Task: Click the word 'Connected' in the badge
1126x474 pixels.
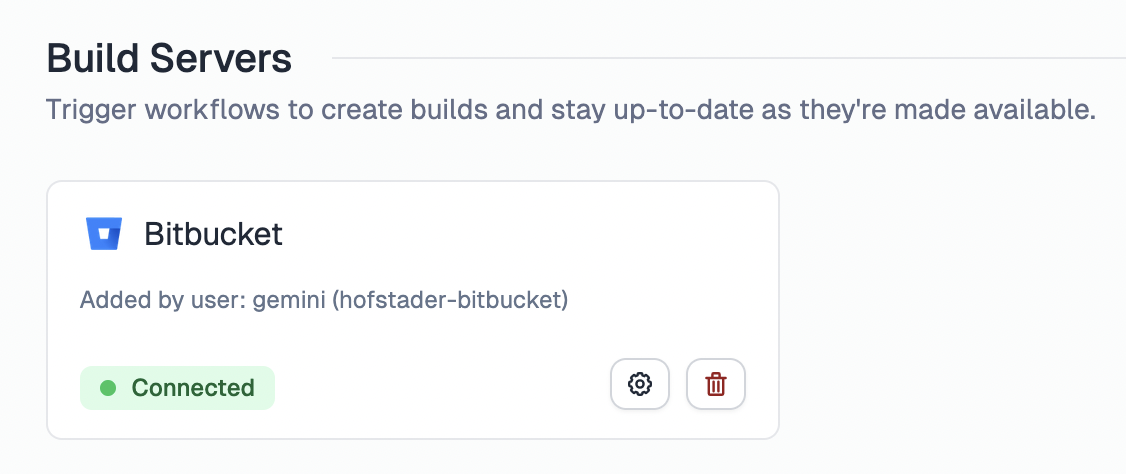Action: (x=193, y=388)
